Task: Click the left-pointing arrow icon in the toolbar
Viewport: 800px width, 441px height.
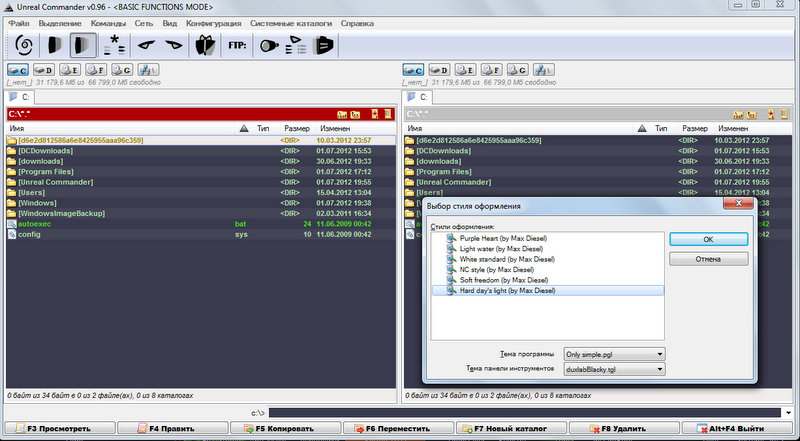Action: [146, 45]
